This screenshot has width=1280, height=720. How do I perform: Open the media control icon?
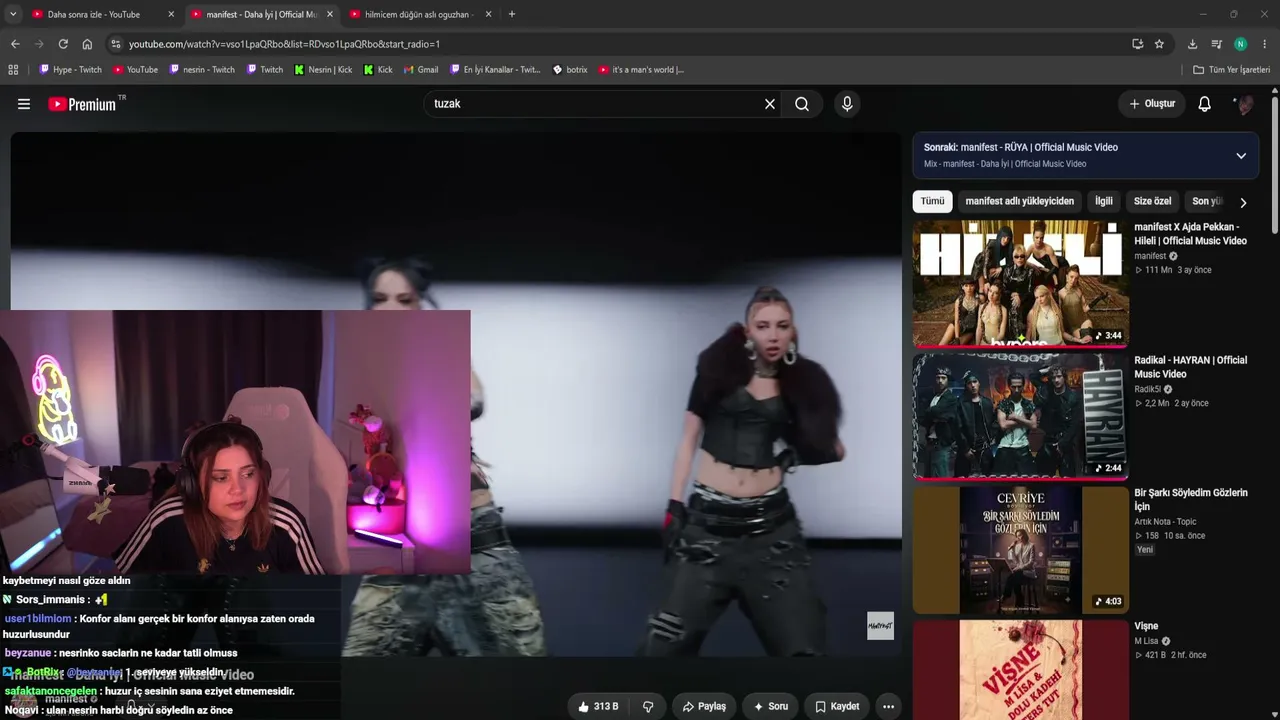tap(1216, 44)
